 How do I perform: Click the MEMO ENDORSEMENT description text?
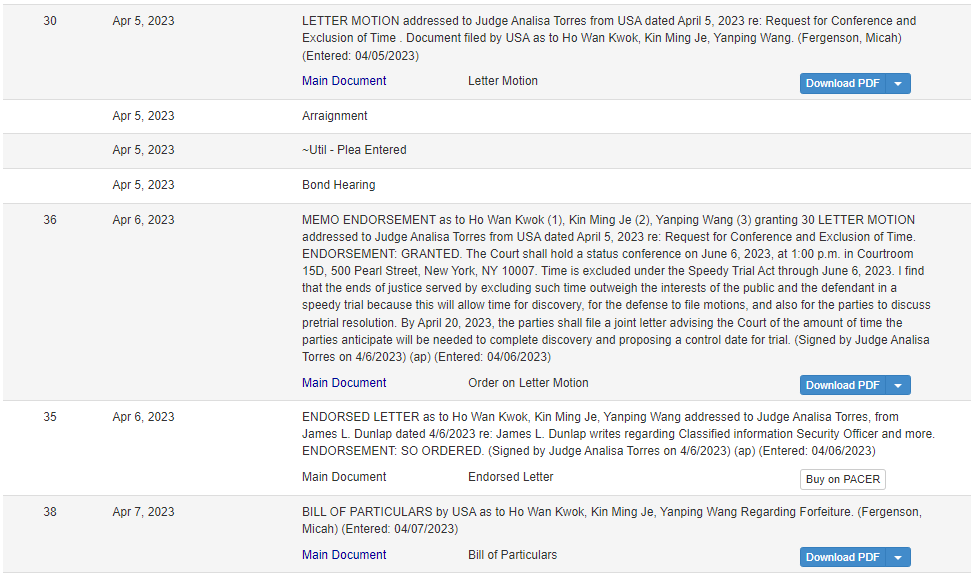[x=618, y=288]
